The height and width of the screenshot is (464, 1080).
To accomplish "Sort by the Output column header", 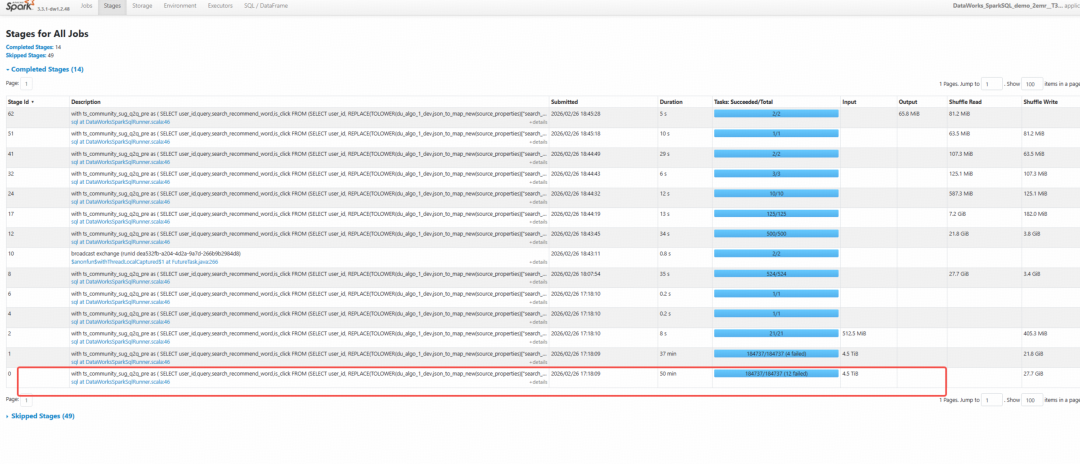I will pos(907,102).
